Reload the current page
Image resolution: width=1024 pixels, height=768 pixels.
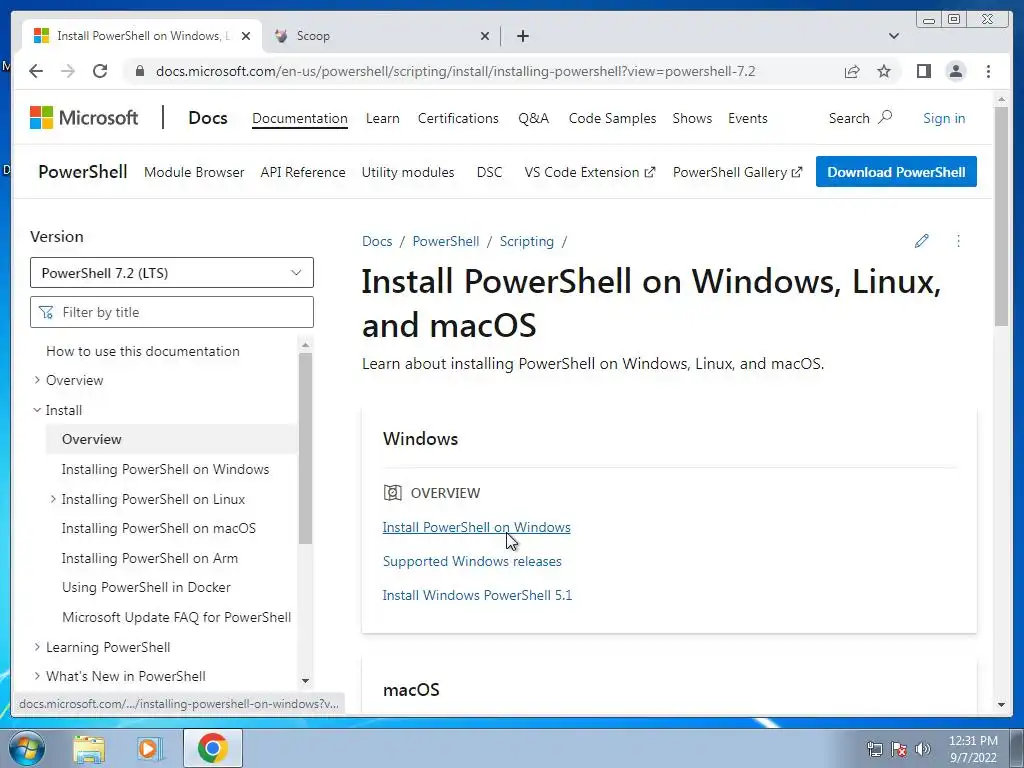[x=100, y=71]
